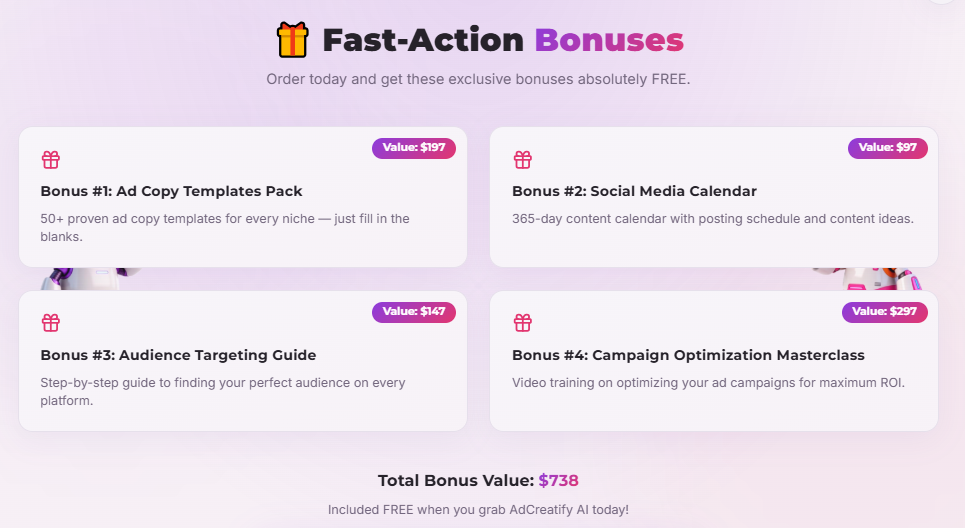Image resolution: width=965 pixels, height=528 pixels.
Task: Select the Social Media Calendar bonus title
Action: (634, 191)
